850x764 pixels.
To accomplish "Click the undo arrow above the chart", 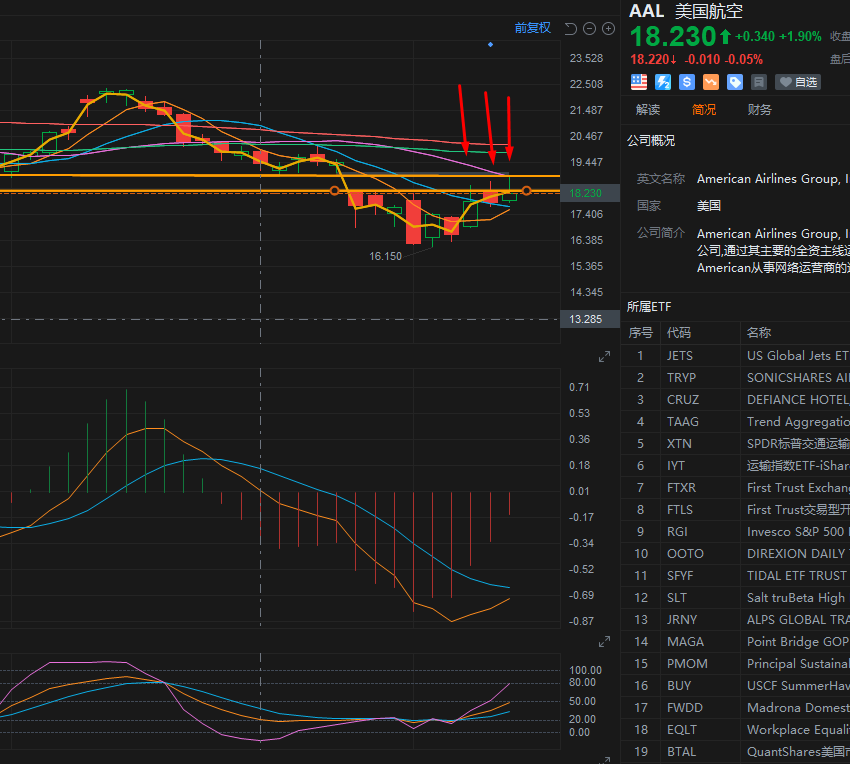I will [570, 29].
